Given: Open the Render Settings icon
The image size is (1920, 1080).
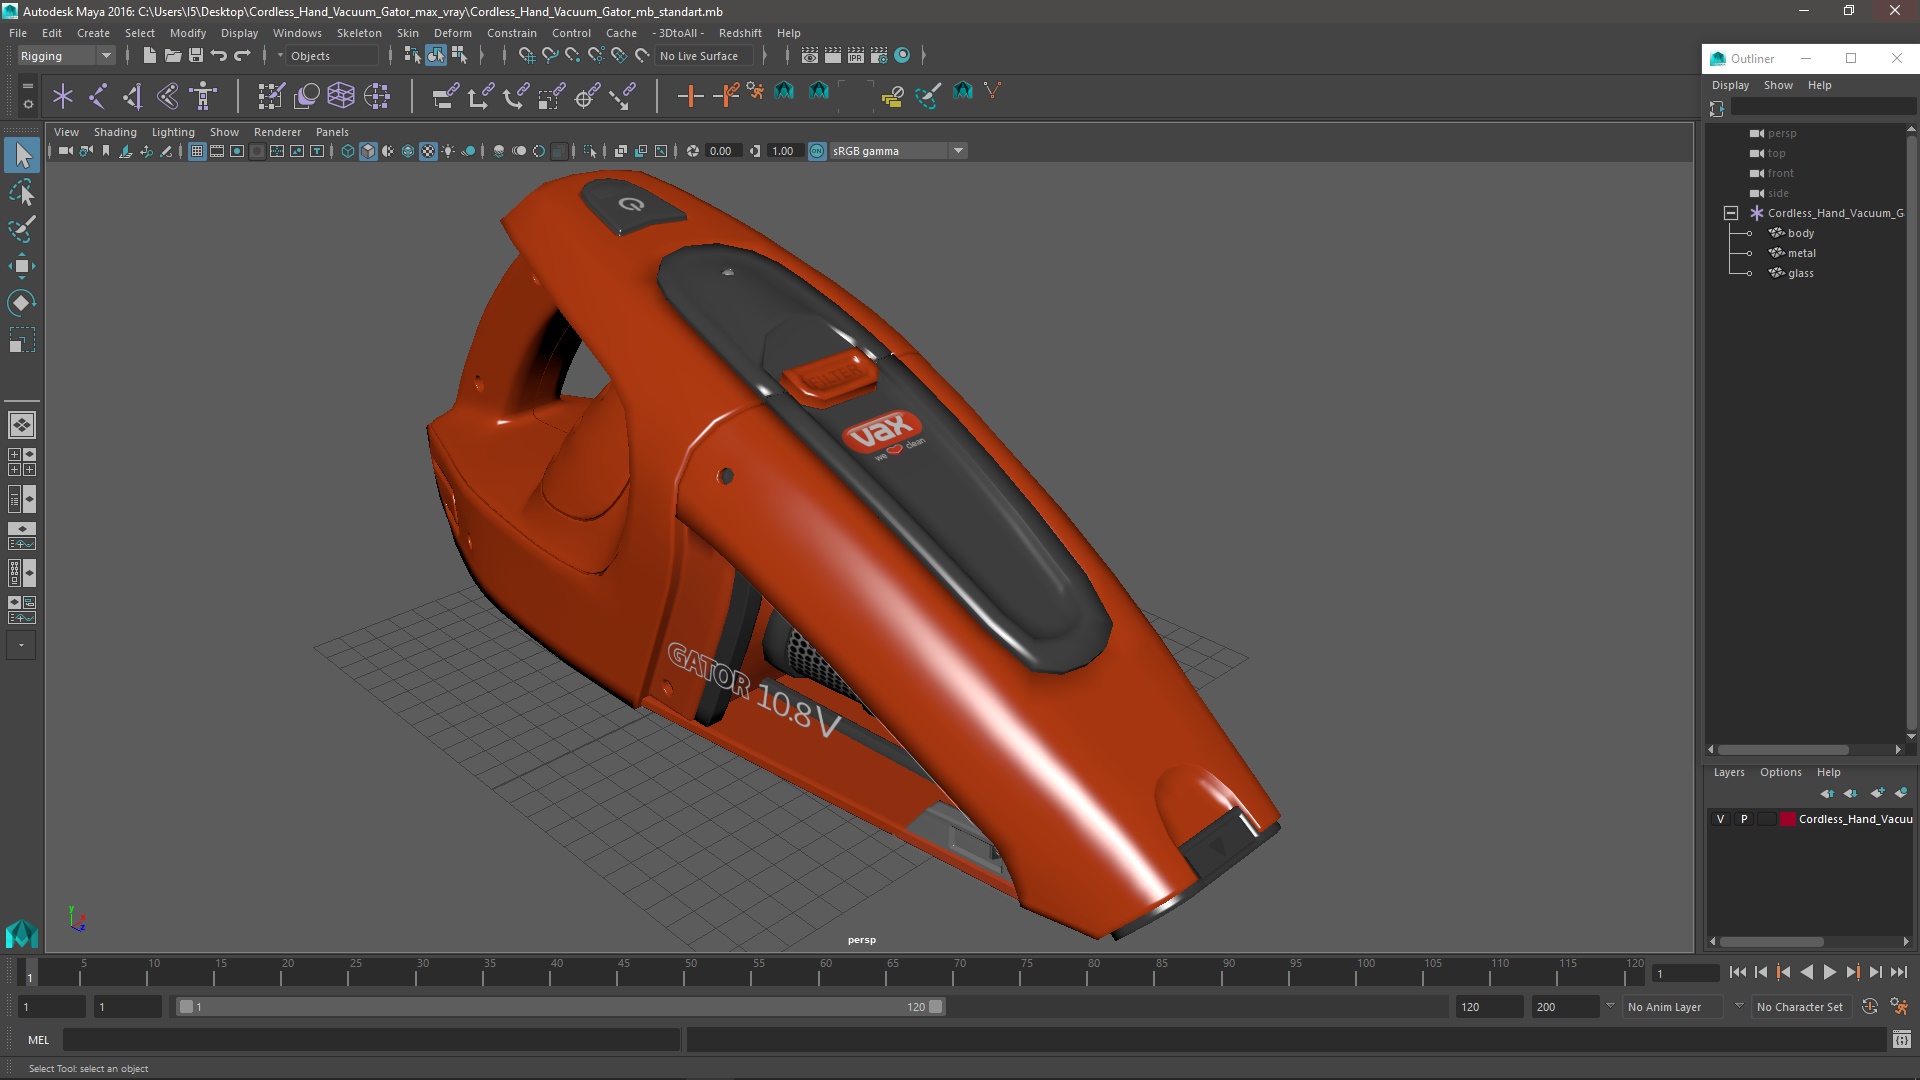Looking at the screenshot, I should tap(879, 56).
